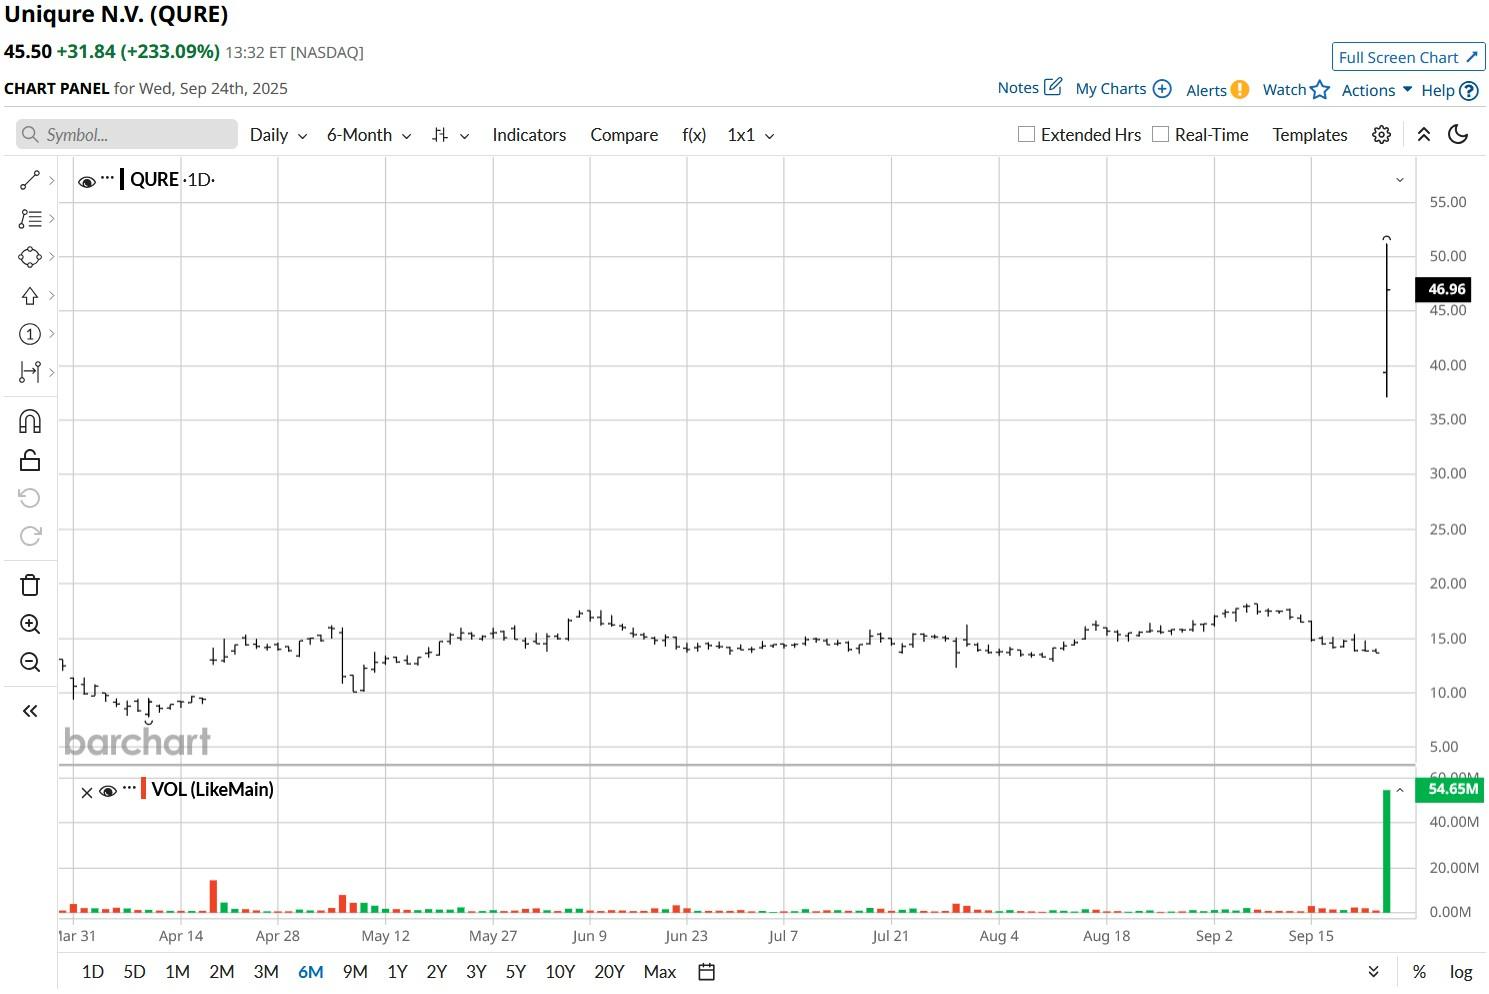The width and height of the screenshot is (1489, 994).
Task: Click the 46.96 price label
Action: (x=1443, y=290)
